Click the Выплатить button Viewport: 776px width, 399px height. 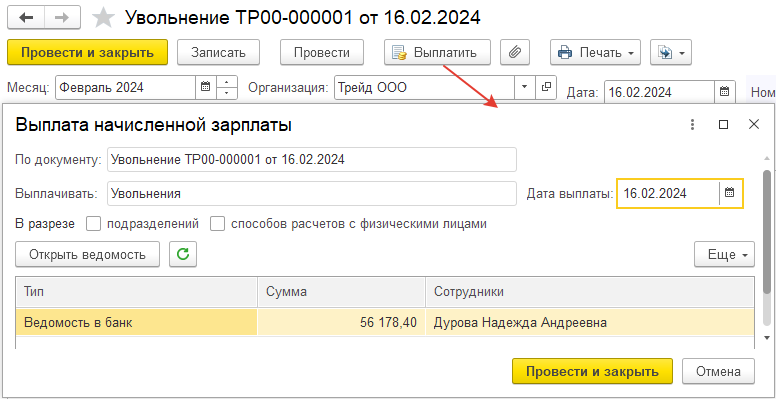point(437,52)
